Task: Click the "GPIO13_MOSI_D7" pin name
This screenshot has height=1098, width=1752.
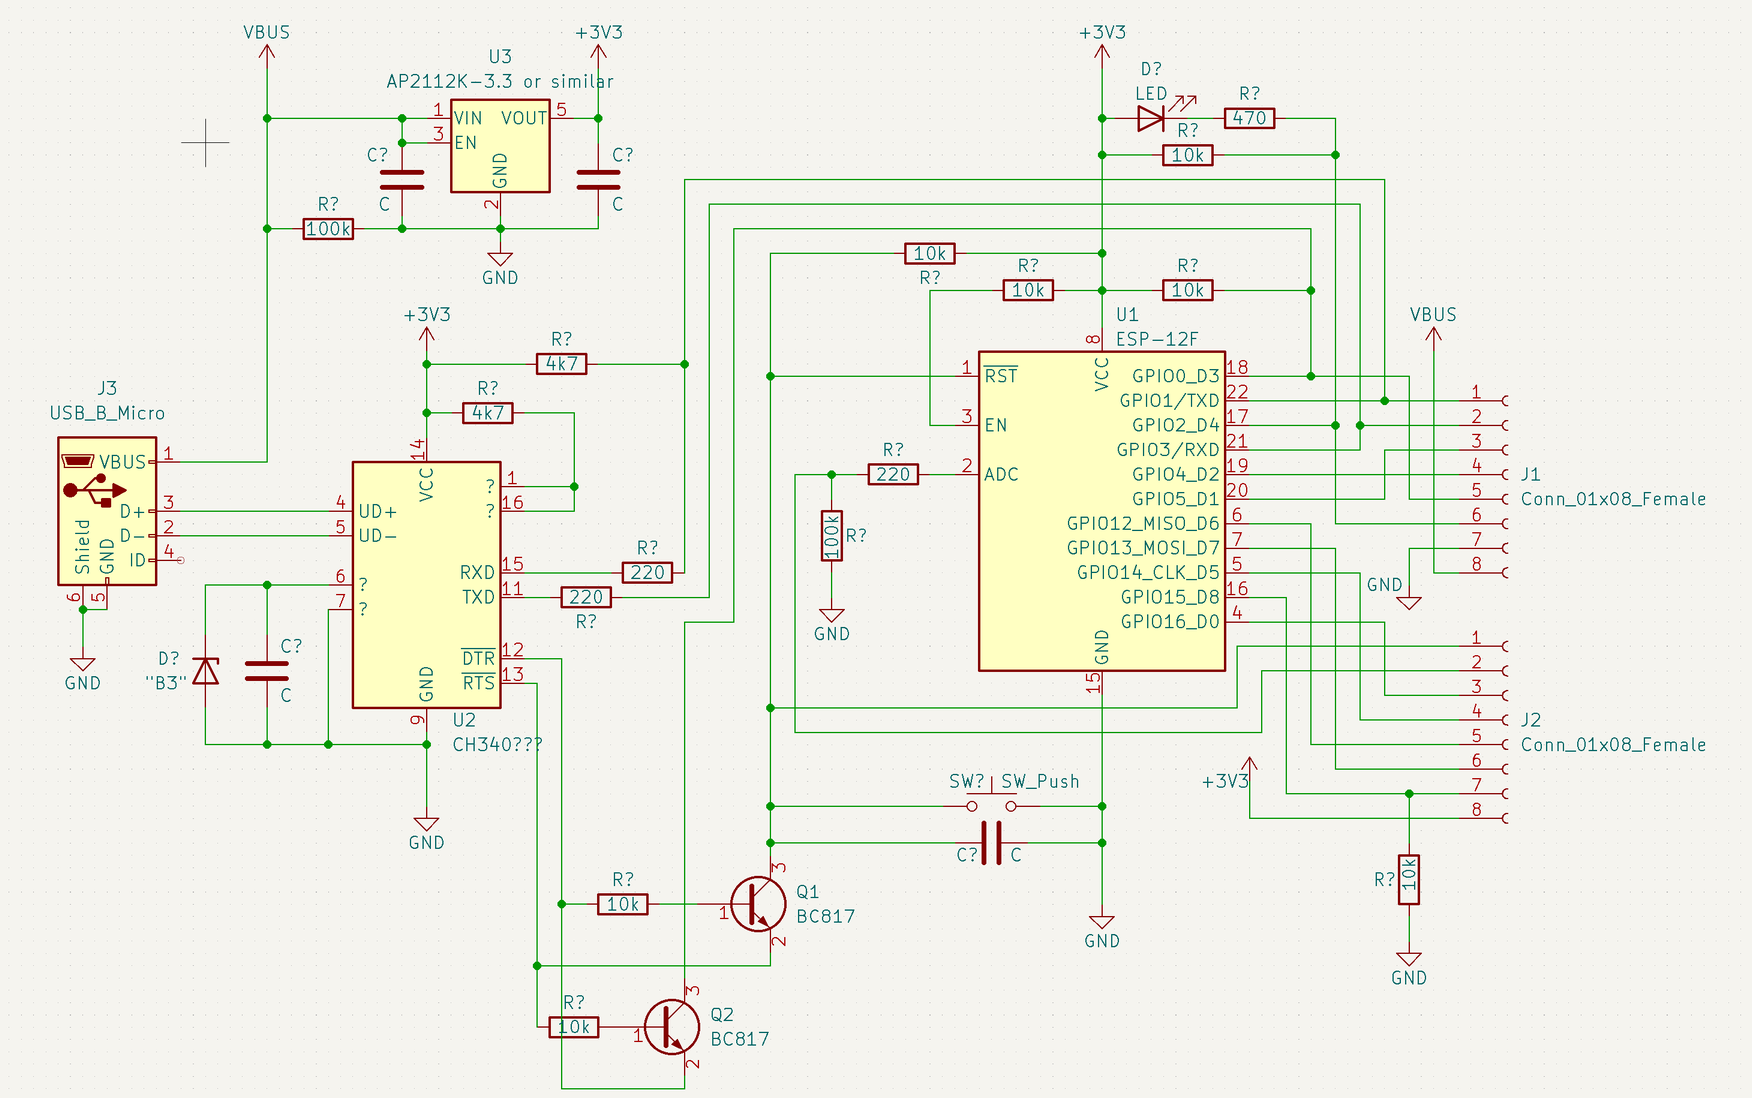Action: coord(1143,548)
